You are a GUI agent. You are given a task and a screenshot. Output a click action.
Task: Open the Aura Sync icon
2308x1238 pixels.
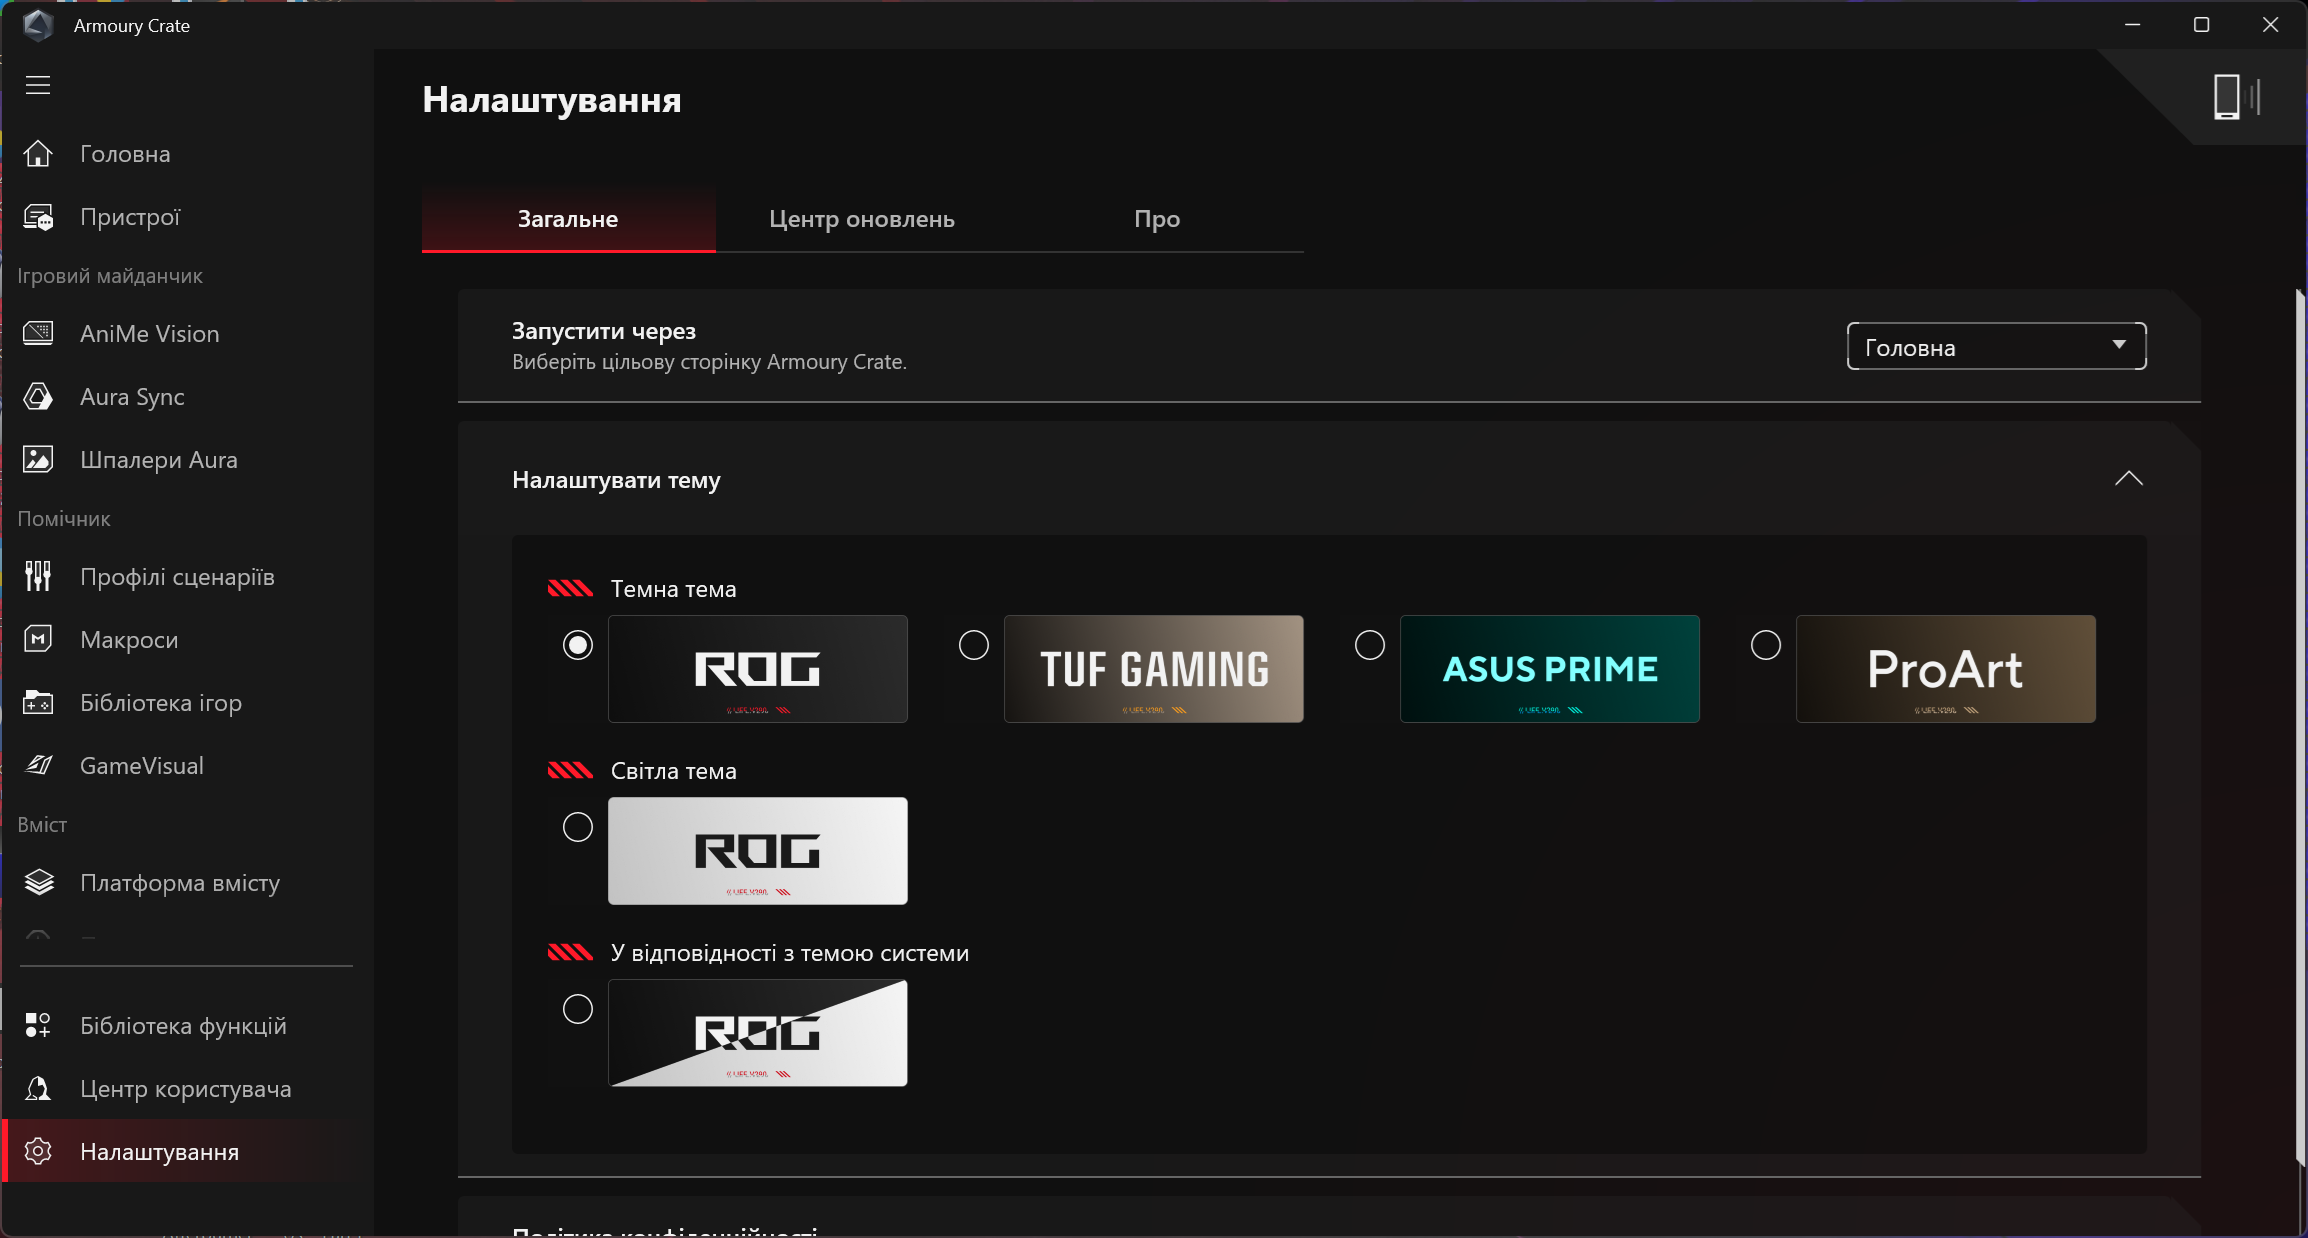(x=38, y=397)
